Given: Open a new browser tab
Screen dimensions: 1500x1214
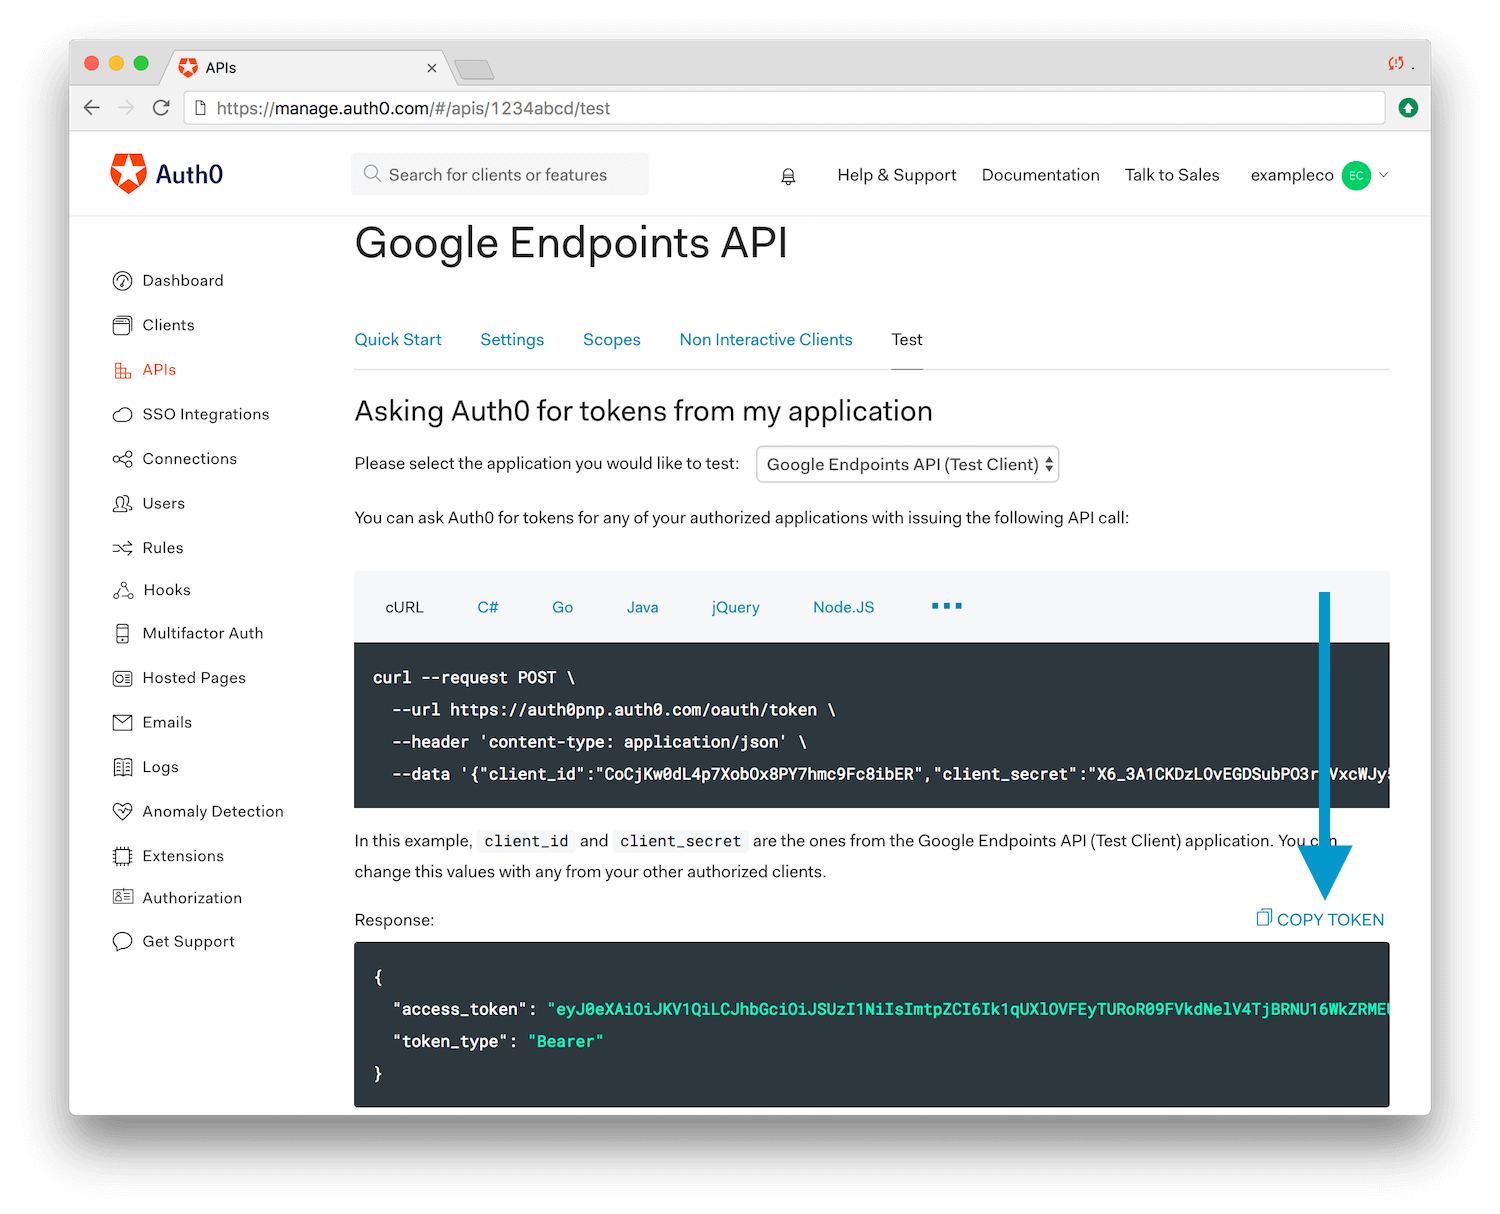Looking at the screenshot, I should pos(474,69).
